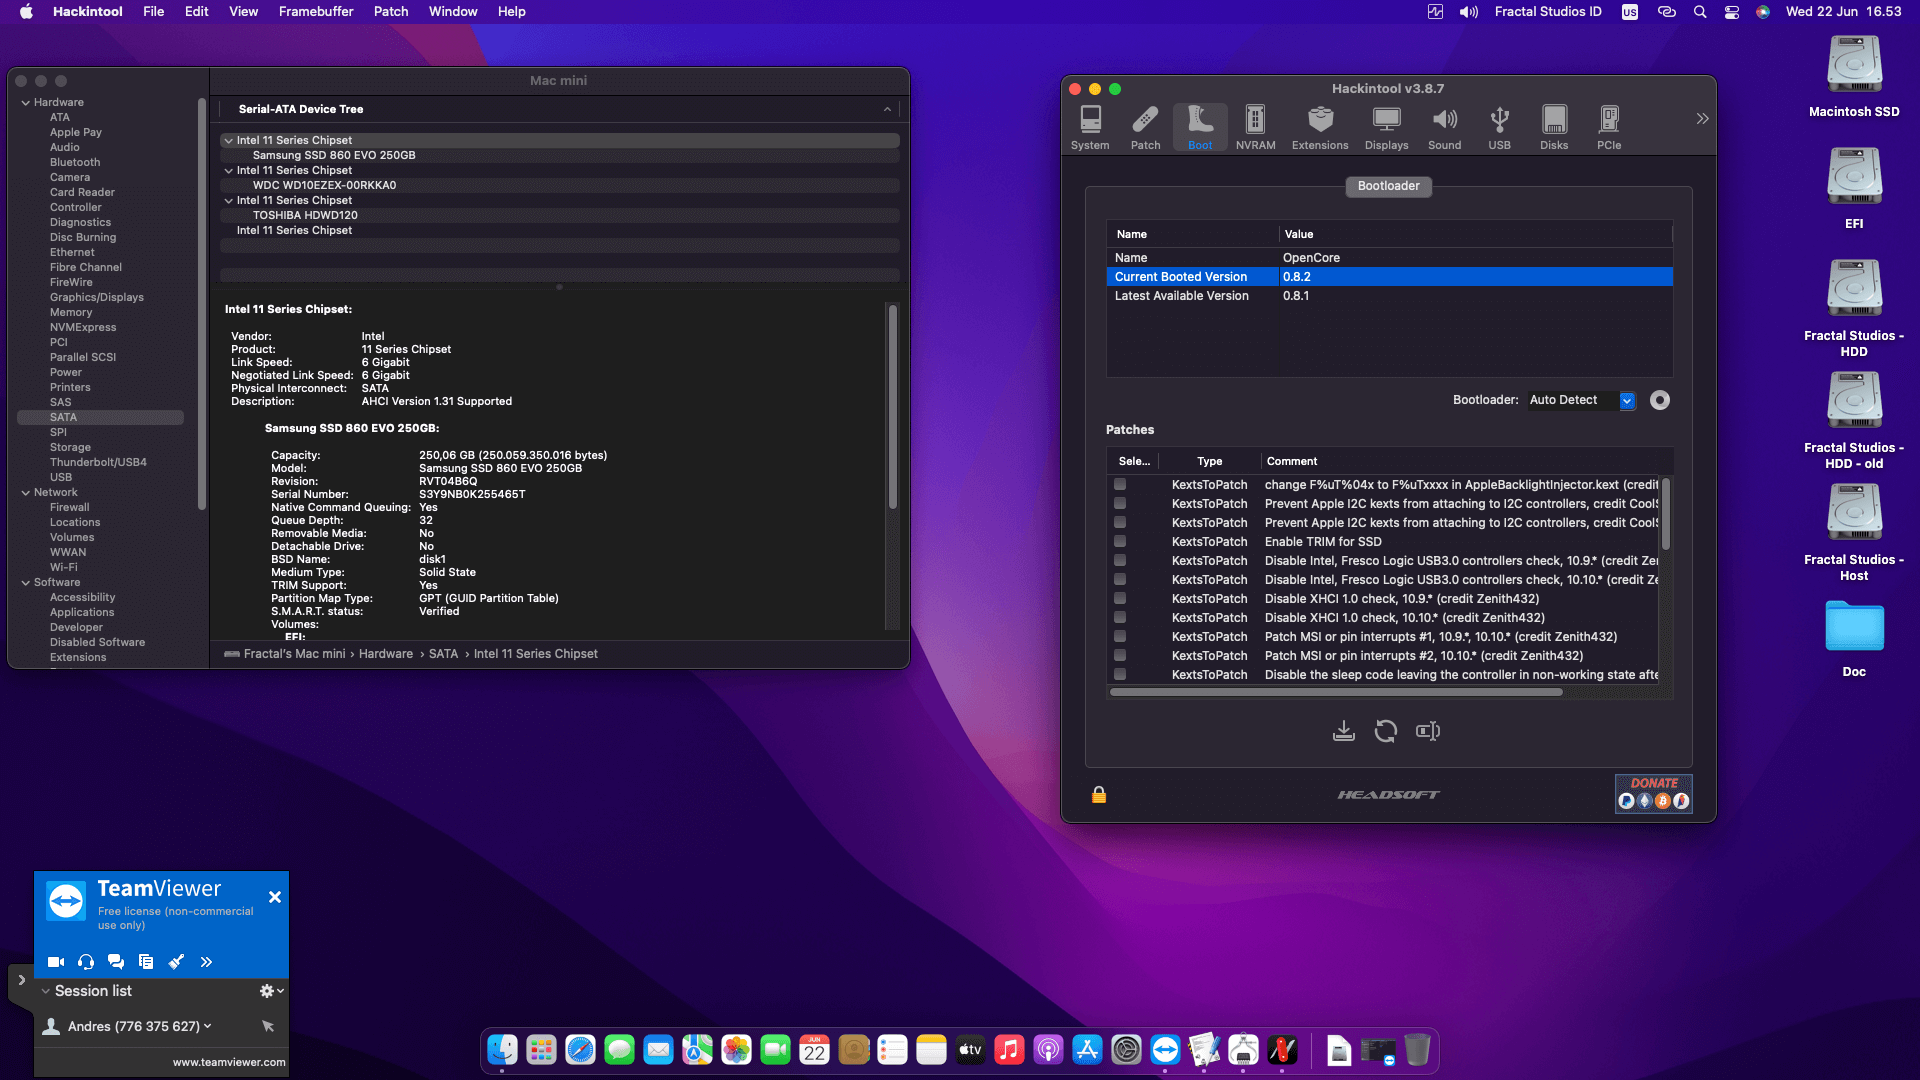
Task: Open the www.teamviewer.com link
Action: 229,1062
